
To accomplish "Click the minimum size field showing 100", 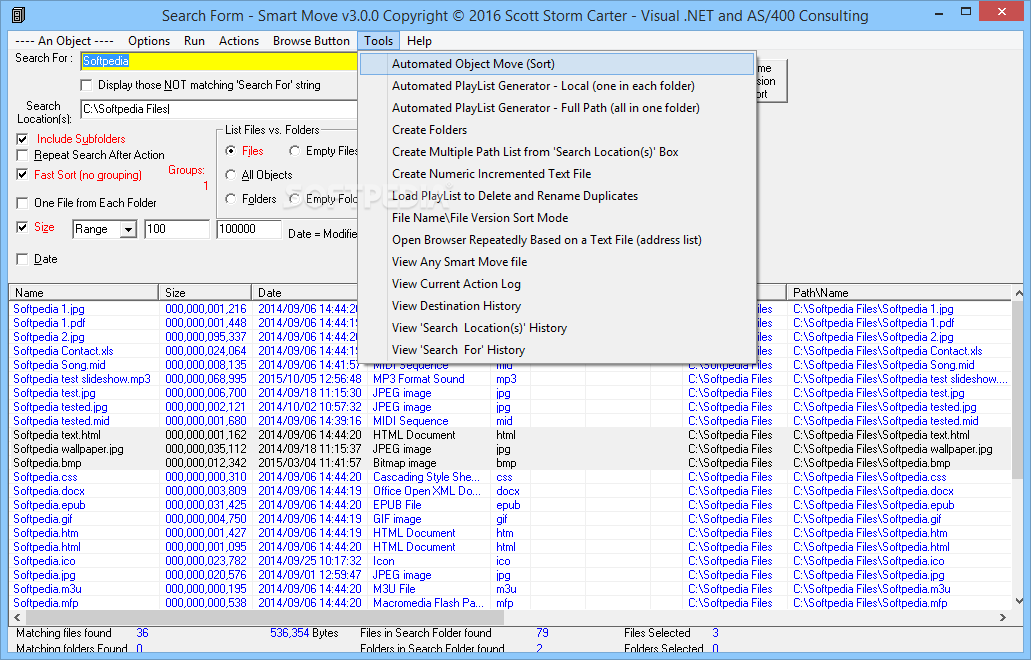I will [177, 229].
